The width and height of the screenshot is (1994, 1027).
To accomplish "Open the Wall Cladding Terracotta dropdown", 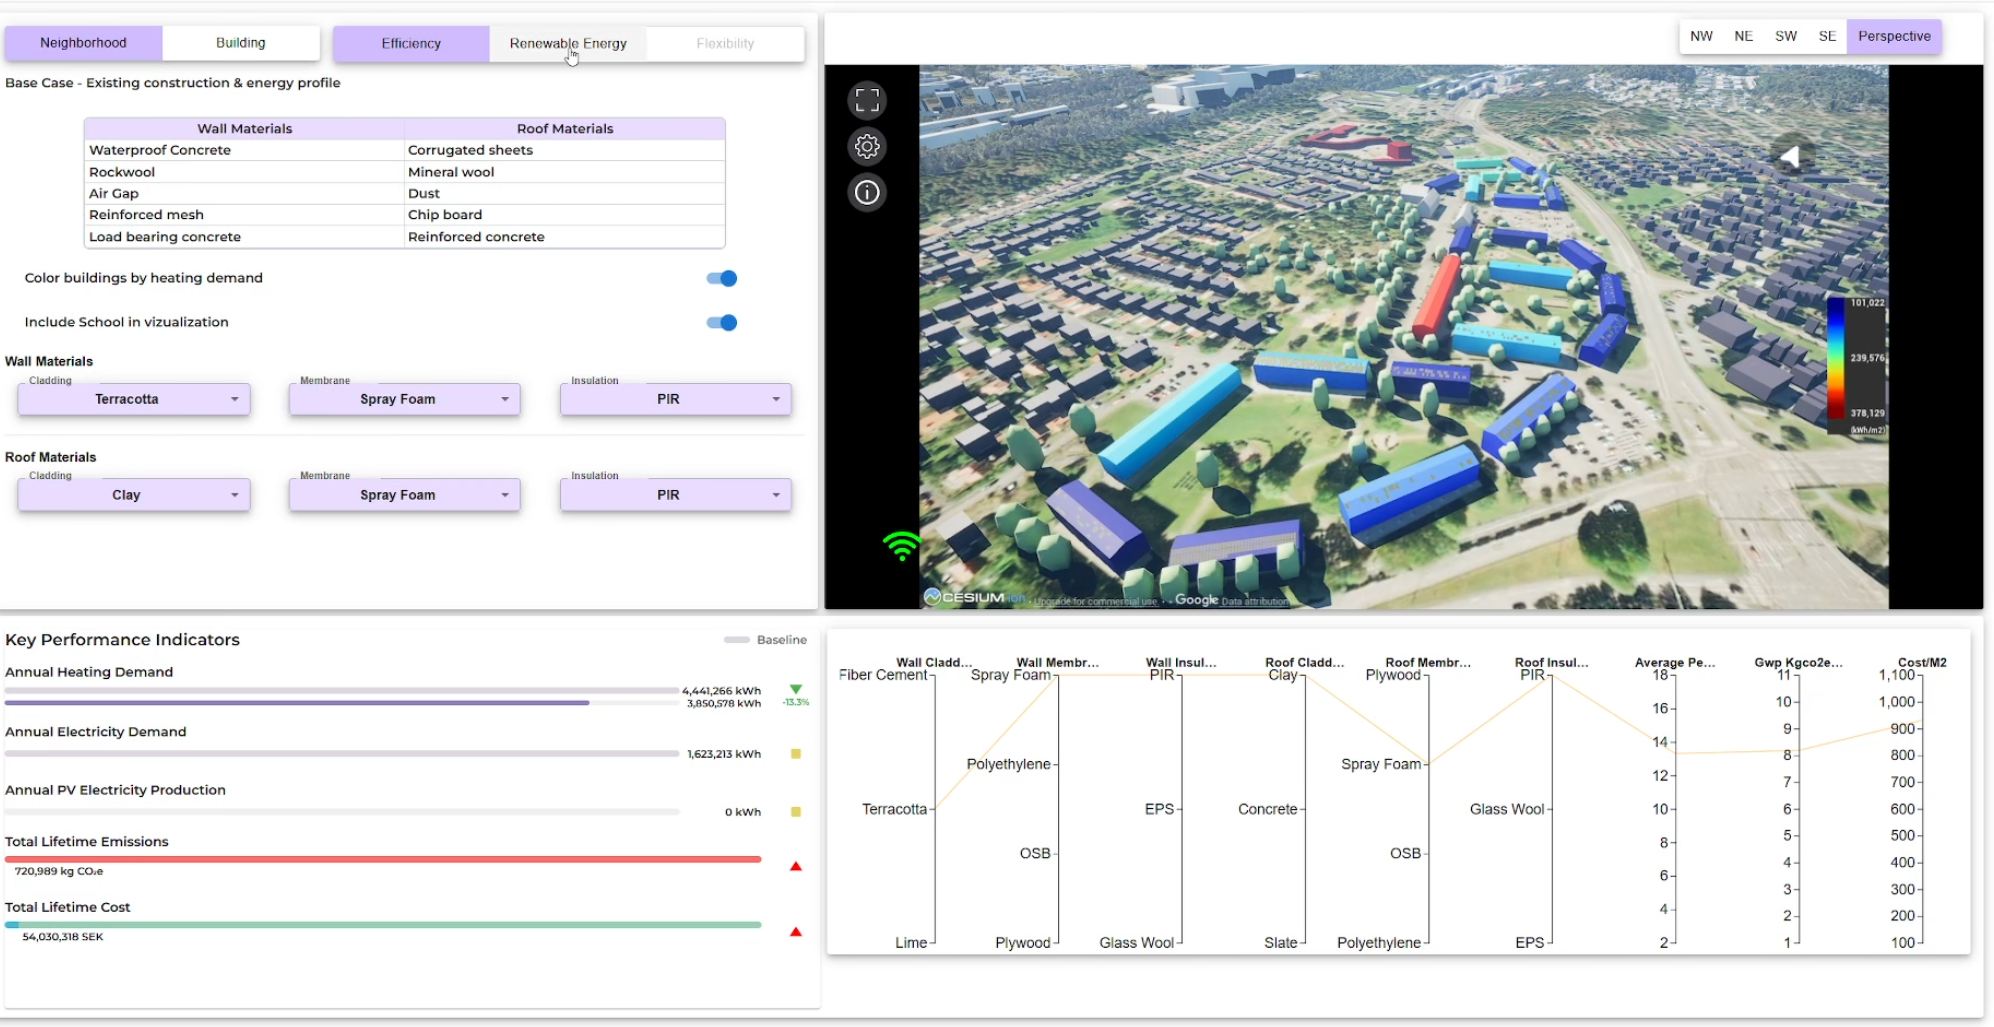I will click(x=134, y=399).
